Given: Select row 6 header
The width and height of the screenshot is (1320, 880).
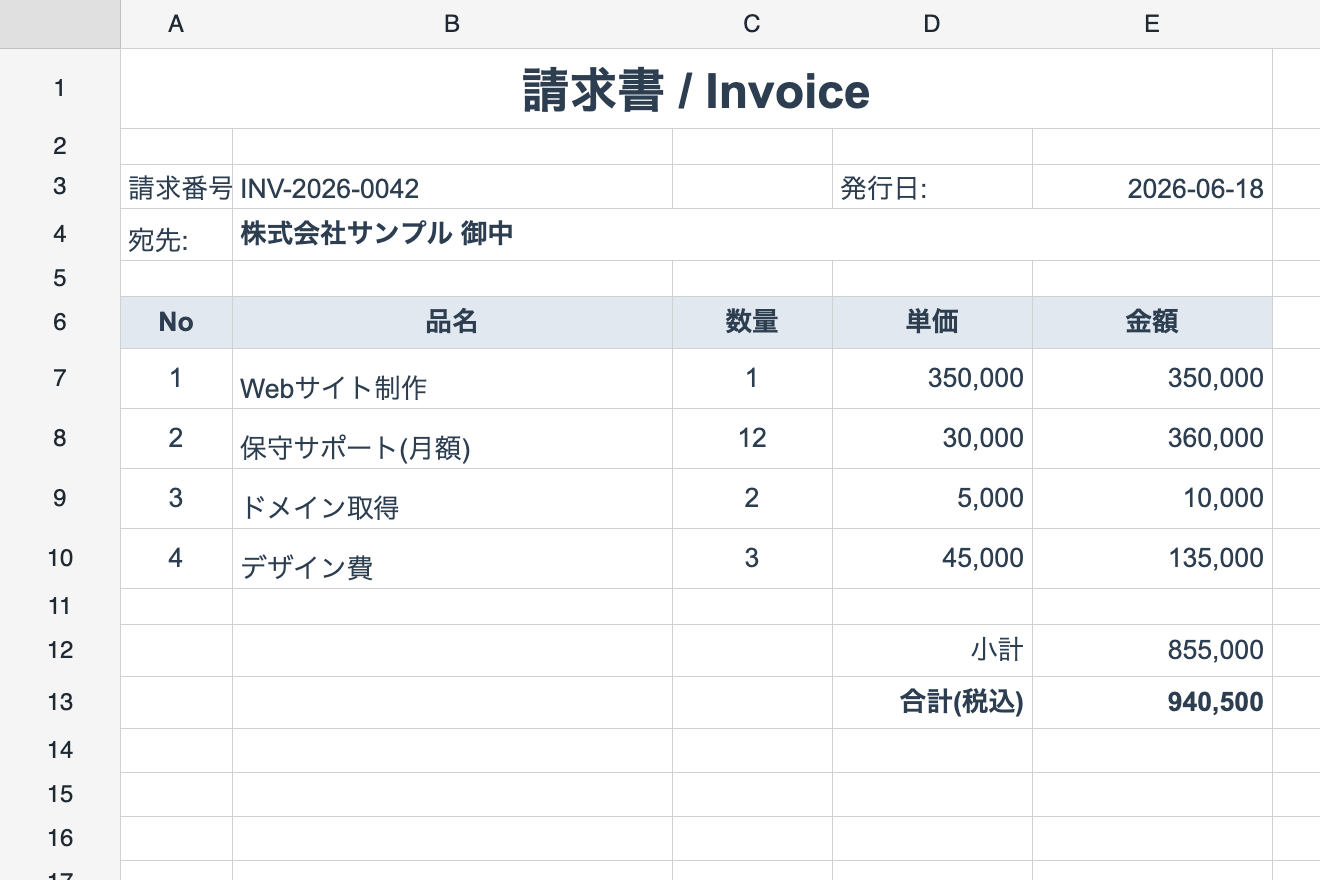Looking at the screenshot, I should click(60, 322).
